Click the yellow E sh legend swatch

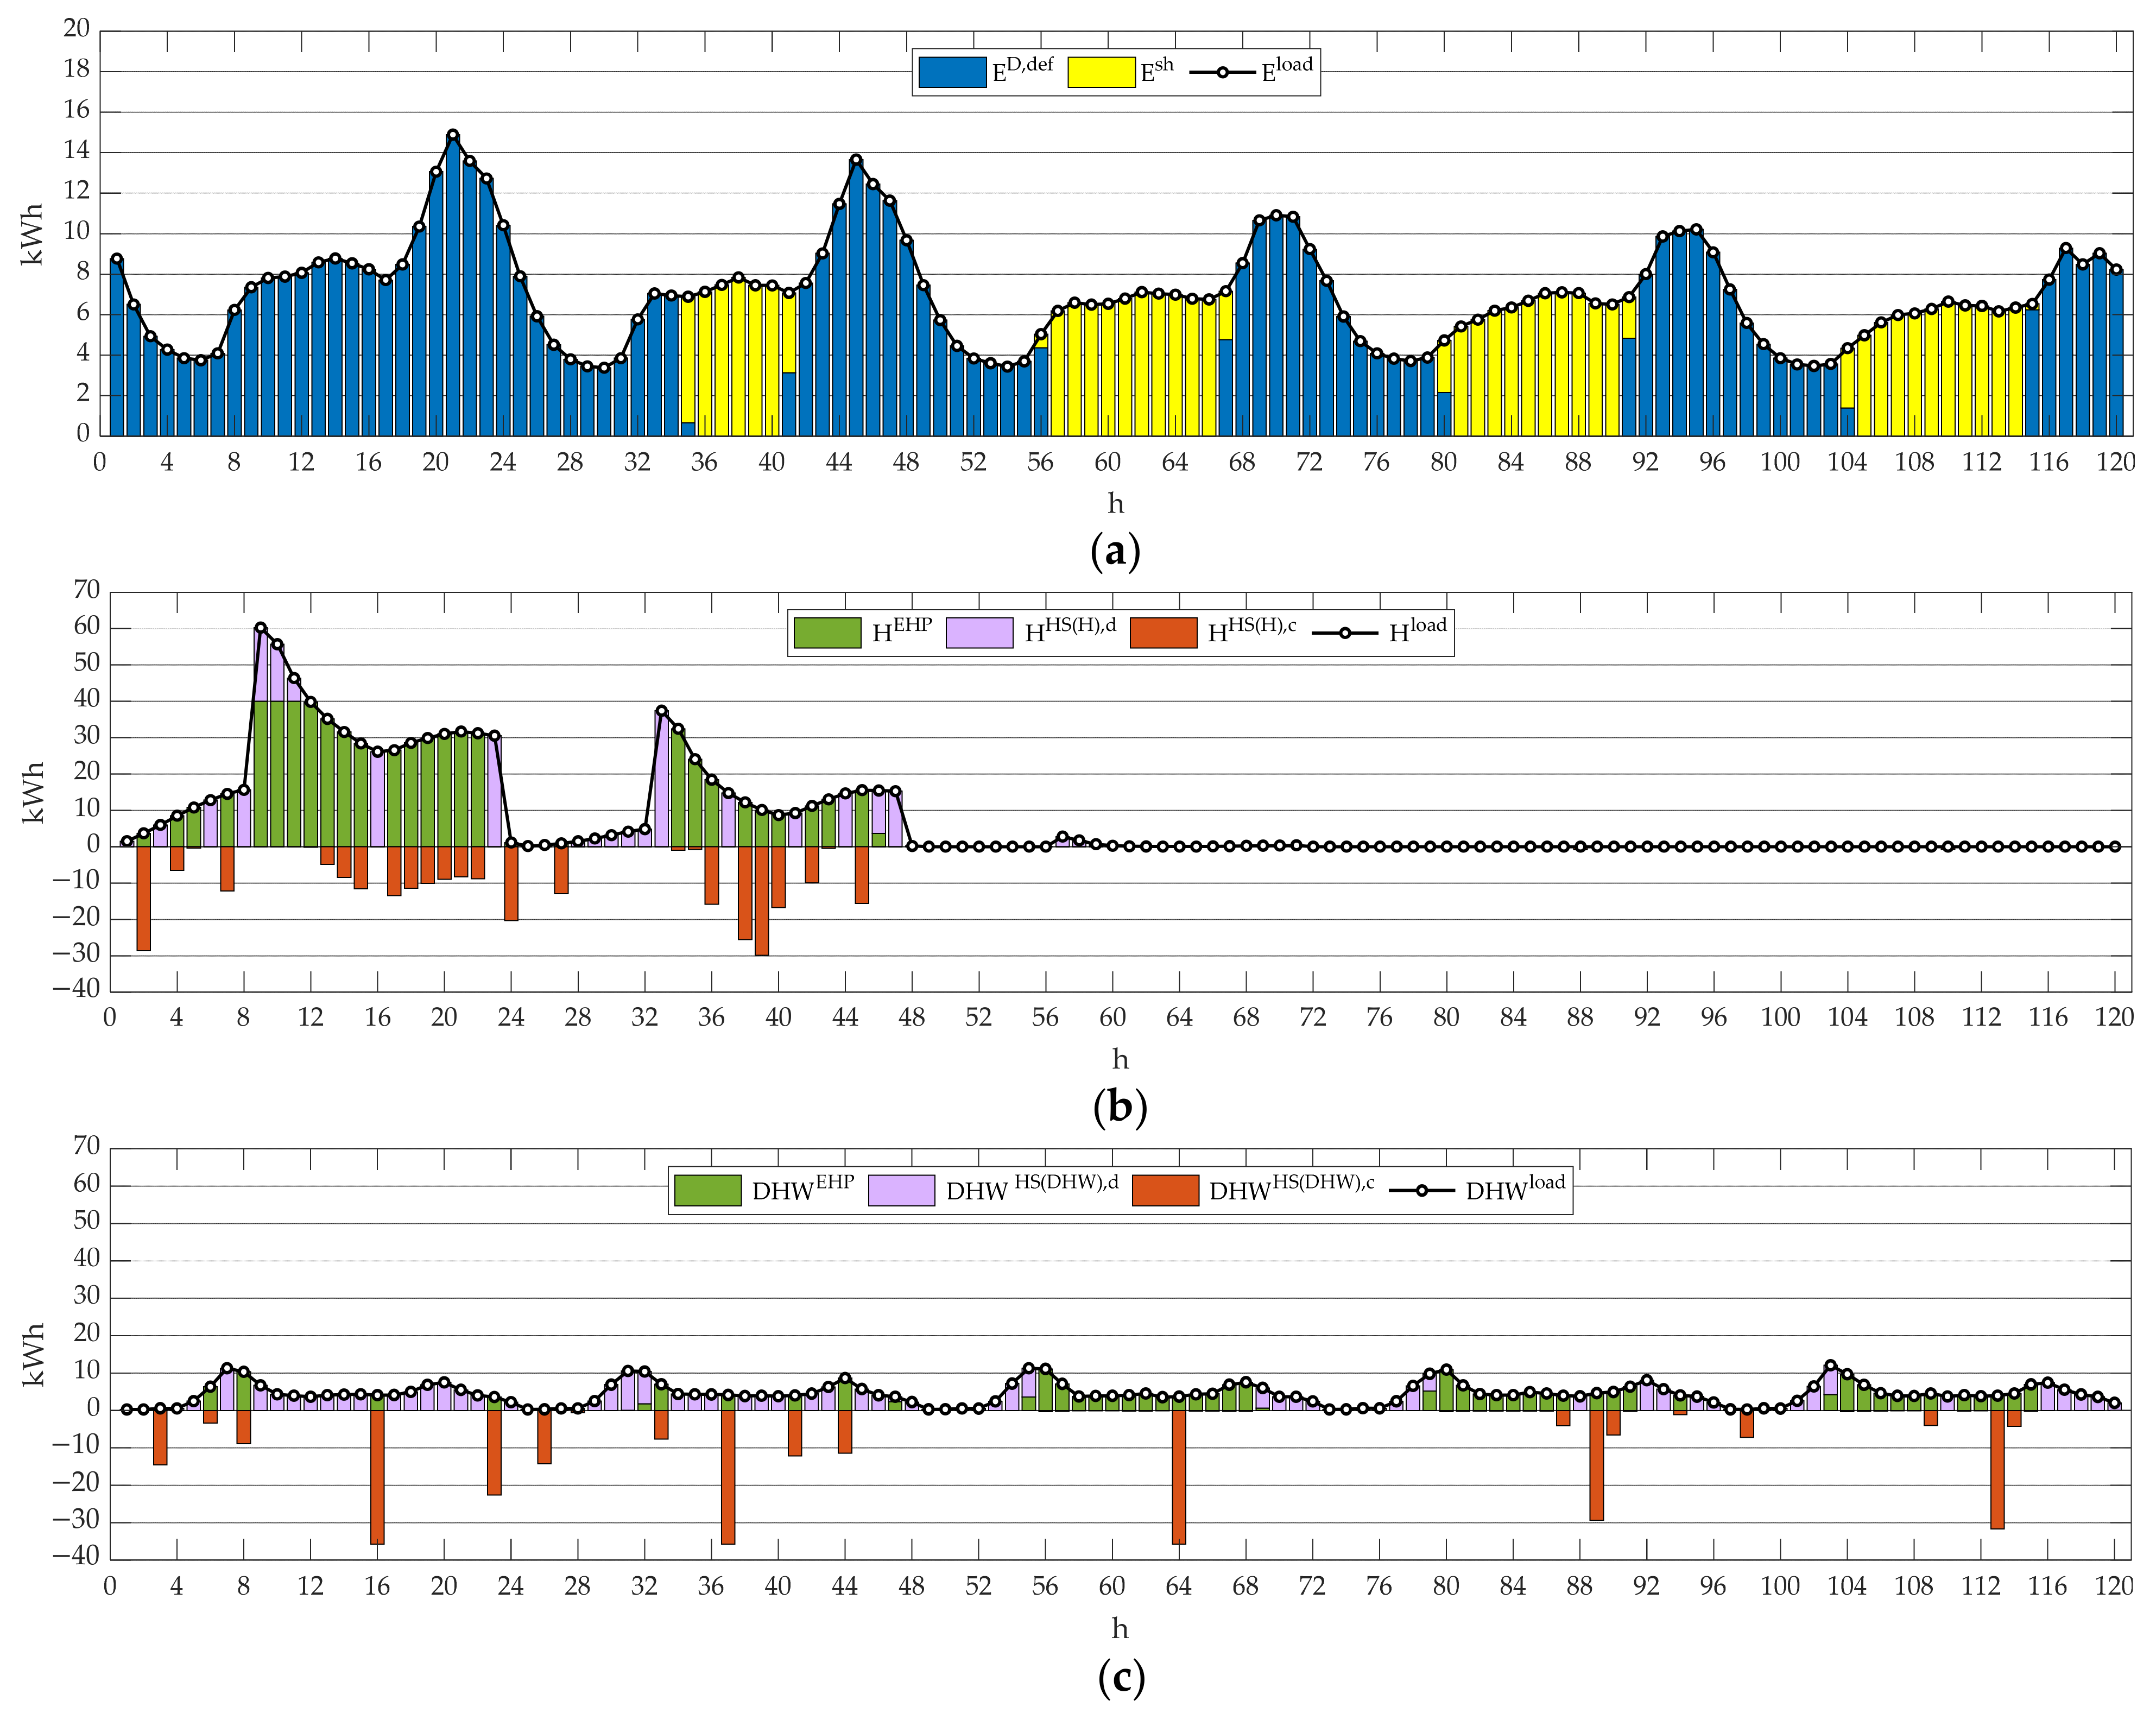[x=1101, y=72]
